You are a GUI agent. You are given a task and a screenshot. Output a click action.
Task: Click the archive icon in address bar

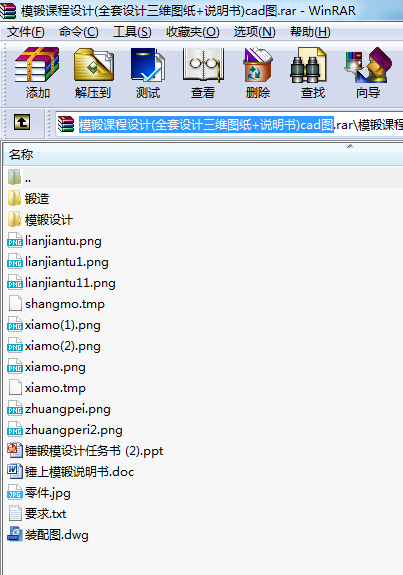66,124
